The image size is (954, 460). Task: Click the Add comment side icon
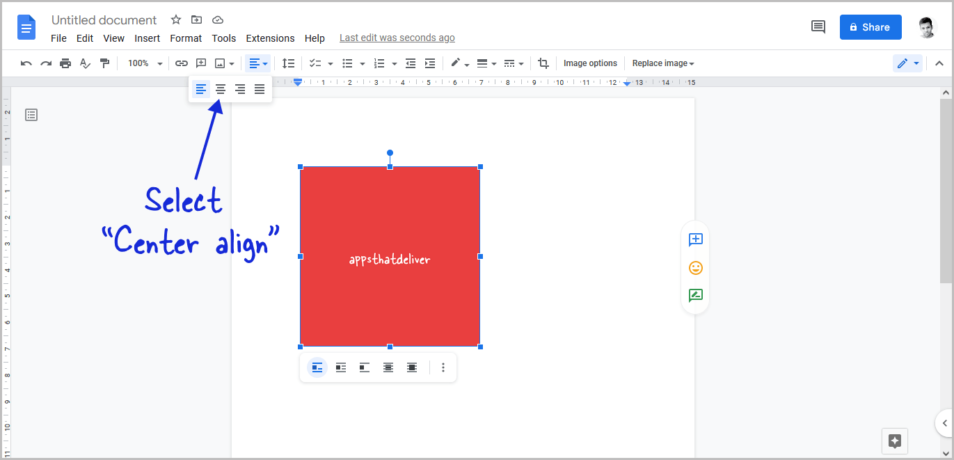(695, 239)
